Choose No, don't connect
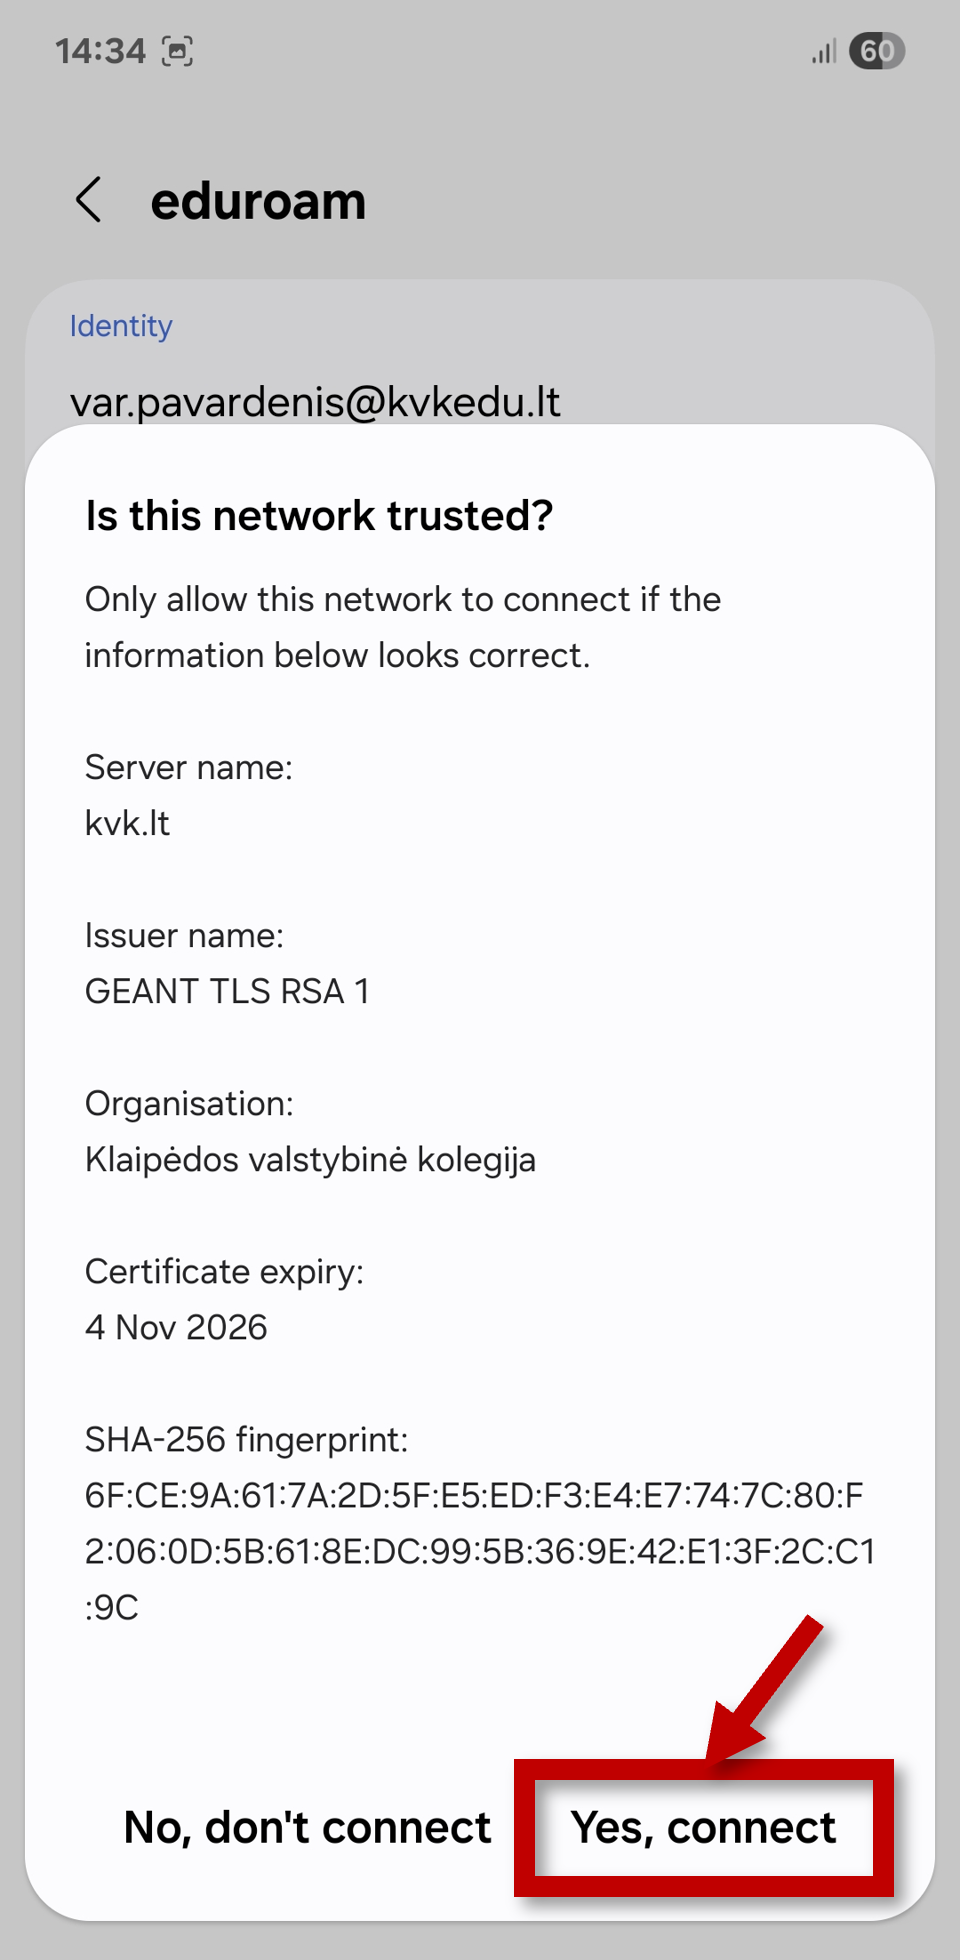The width and height of the screenshot is (960, 1960). [307, 1827]
